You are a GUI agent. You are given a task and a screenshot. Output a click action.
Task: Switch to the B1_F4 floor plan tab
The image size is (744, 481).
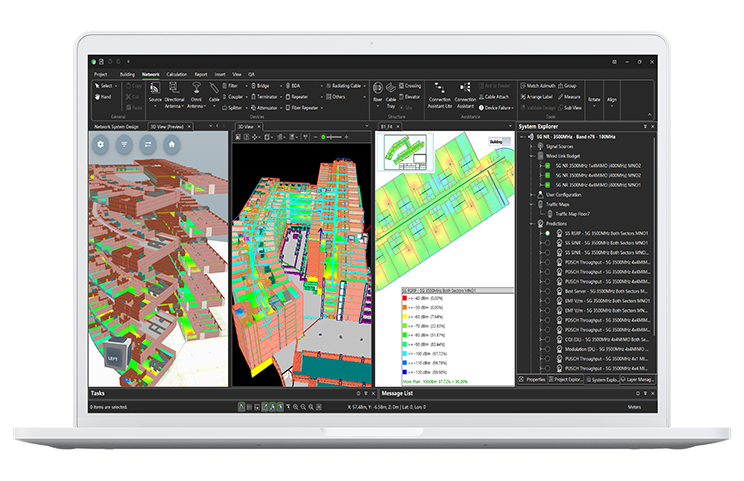click(387, 127)
